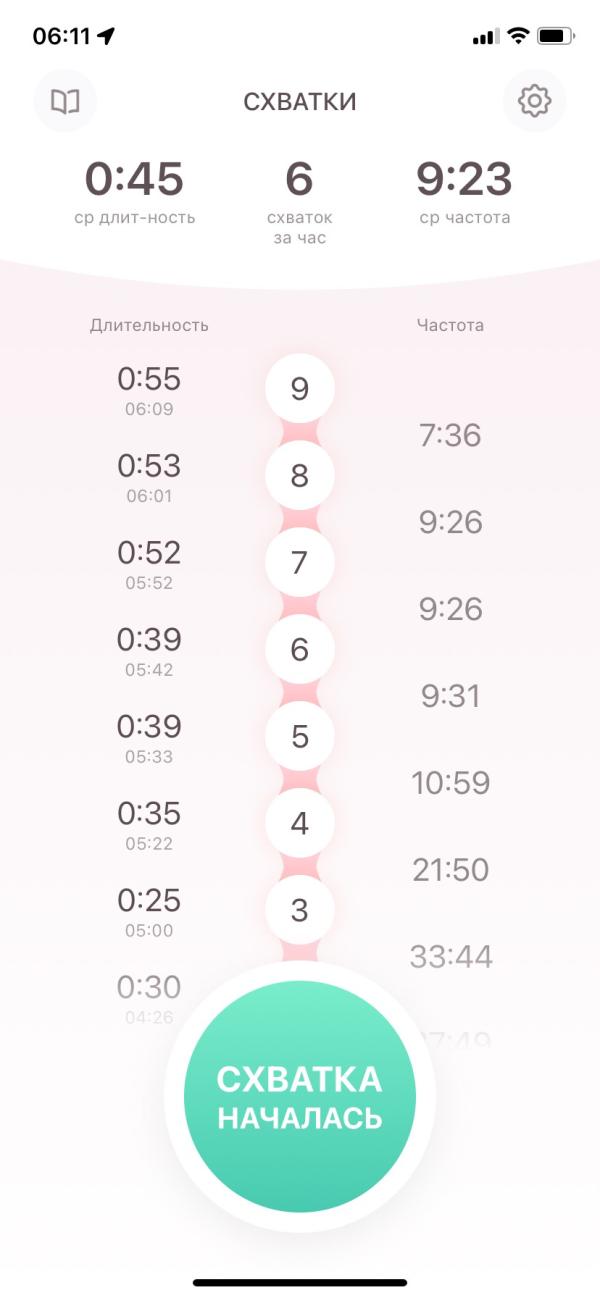The height and width of the screenshot is (1297, 600).
Task: Tap the location arrow in status bar
Action: click(x=106, y=36)
